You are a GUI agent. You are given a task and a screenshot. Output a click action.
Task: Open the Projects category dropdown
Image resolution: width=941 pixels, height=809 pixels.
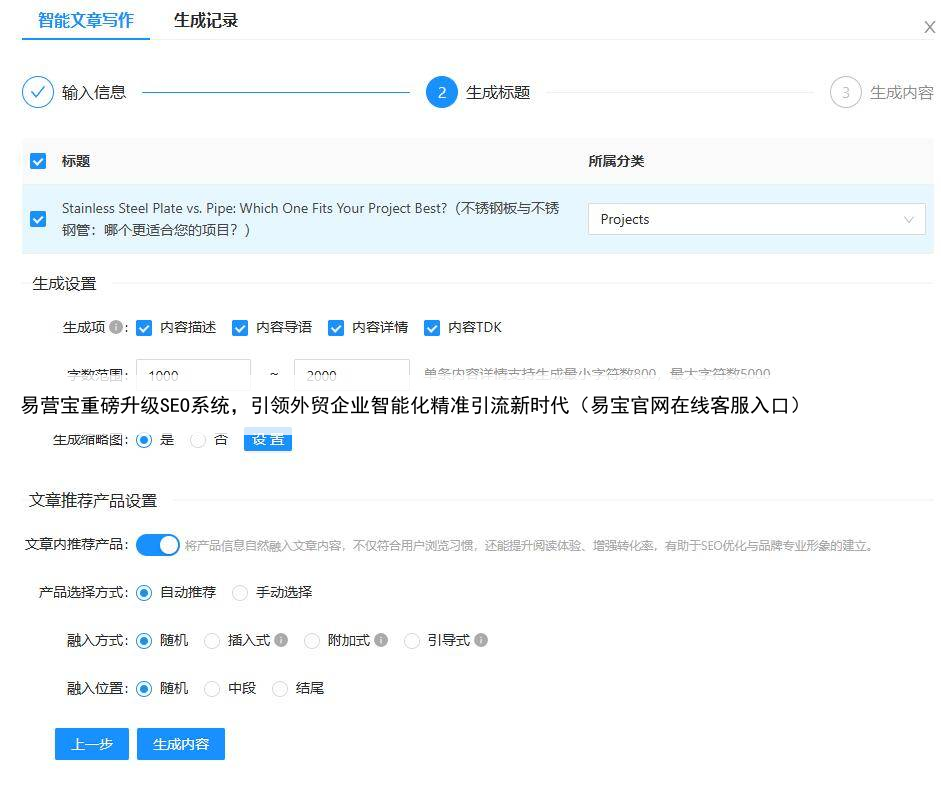click(x=756, y=219)
